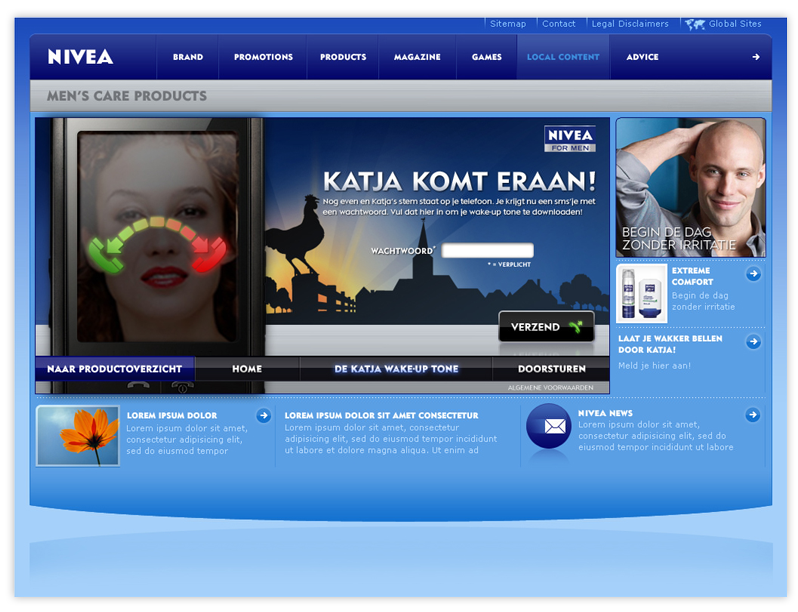Click Naar Productoverzicht tab

click(114, 369)
